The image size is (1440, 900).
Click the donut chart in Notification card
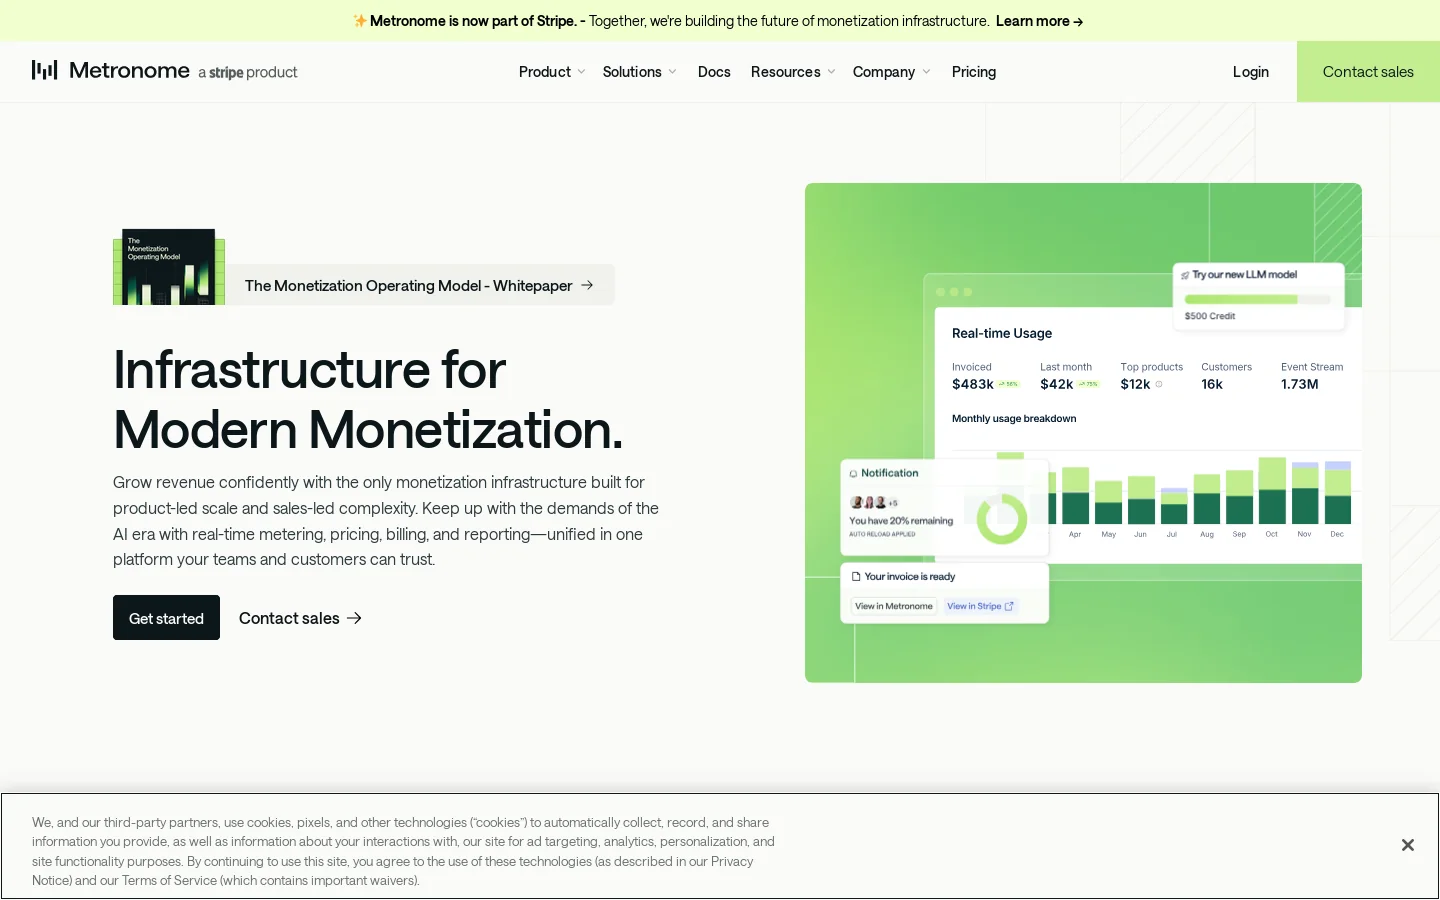pyautogui.click(x=1002, y=518)
